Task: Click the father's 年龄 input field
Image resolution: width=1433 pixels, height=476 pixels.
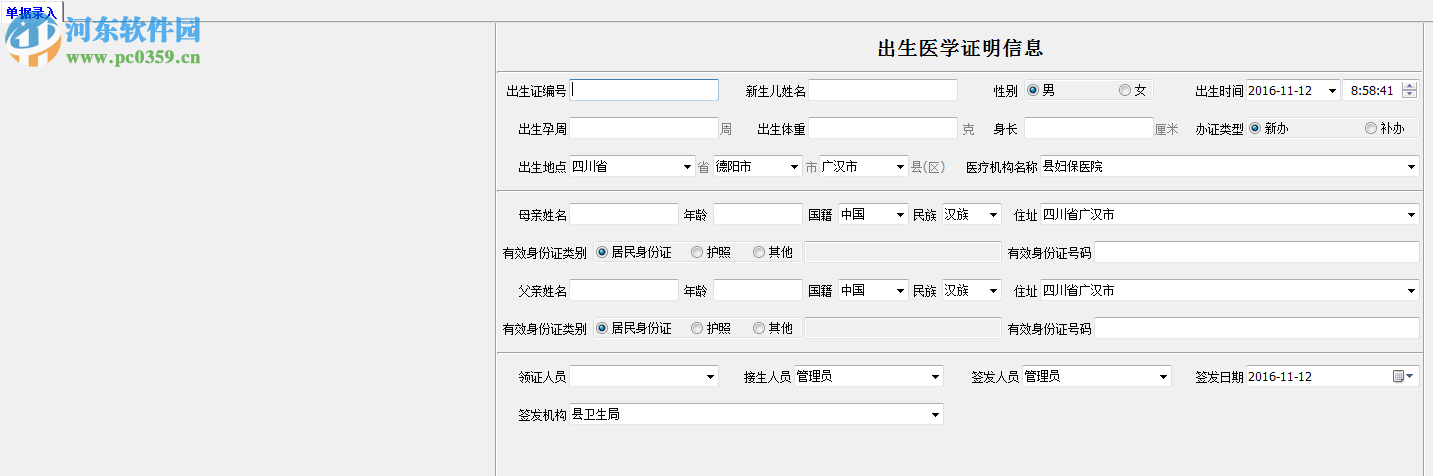Action: point(758,290)
